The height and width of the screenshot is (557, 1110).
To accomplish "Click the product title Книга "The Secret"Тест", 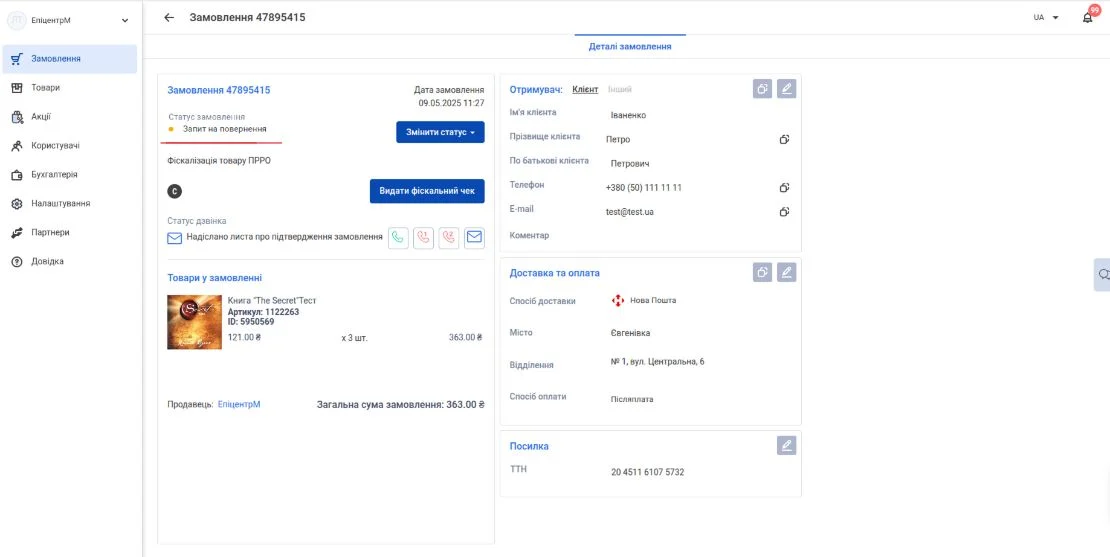I will click(272, 301).
